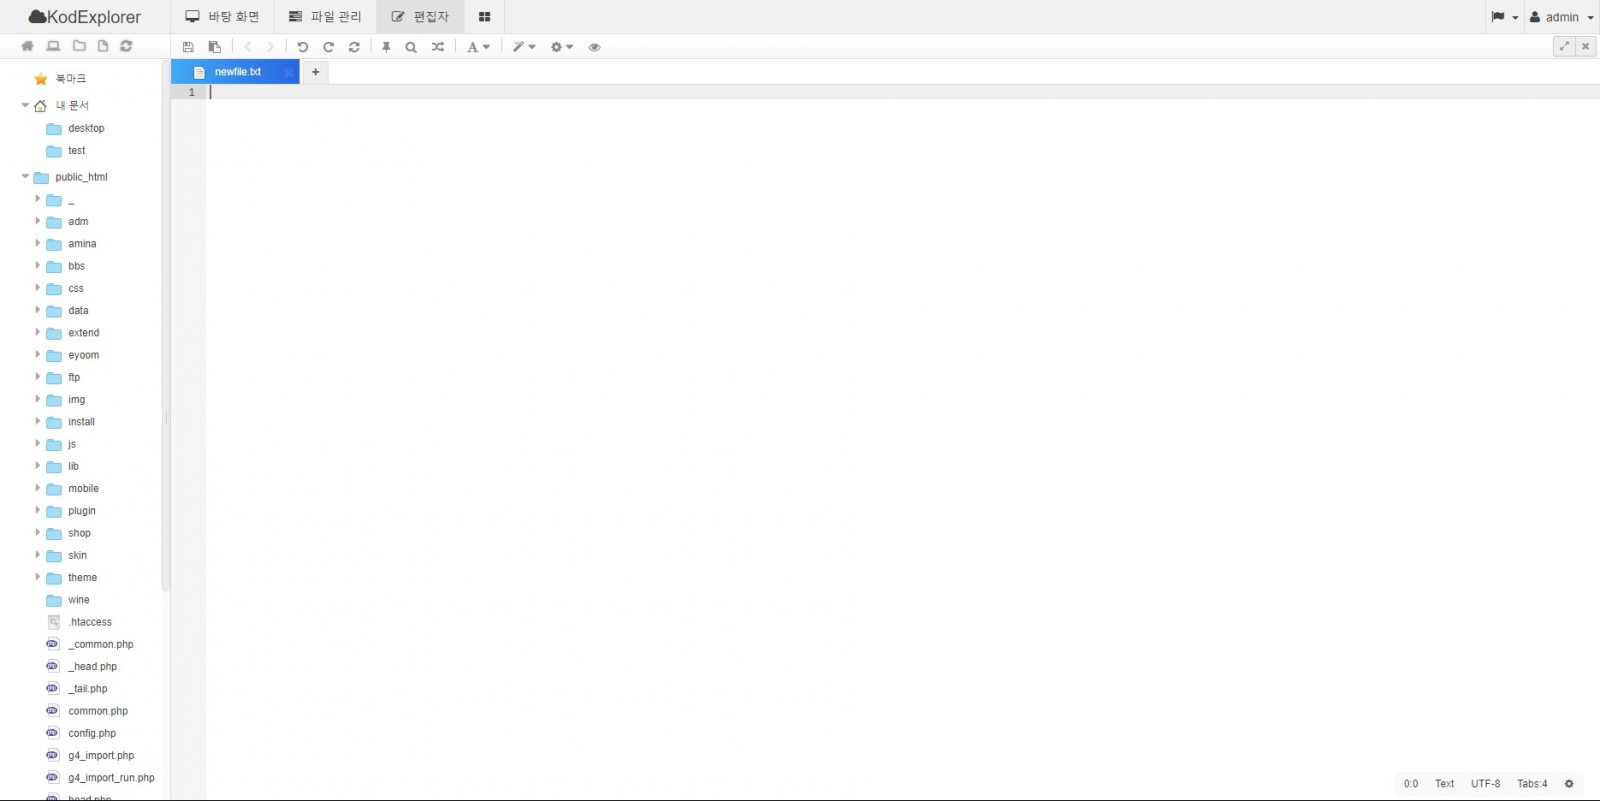Save the current file with floppy icon
1600x801 pixels.
click(x=188, y=47)
